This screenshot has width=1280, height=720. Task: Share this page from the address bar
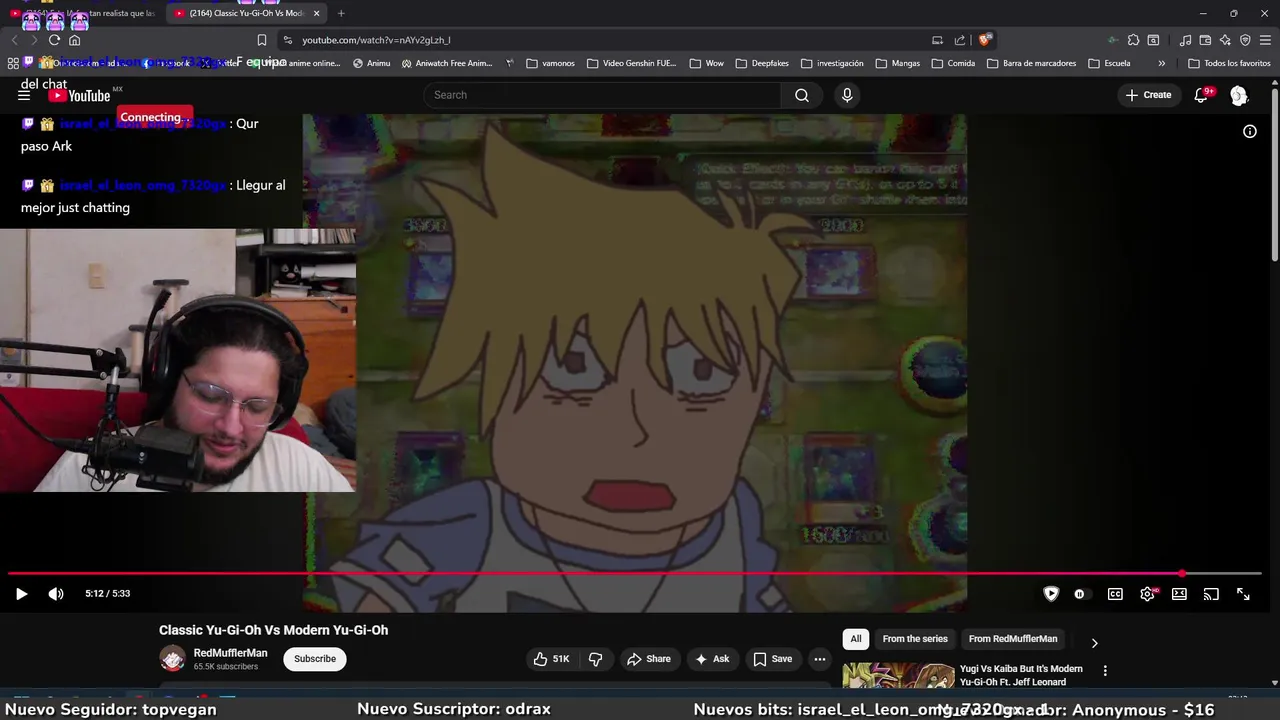coord(960,40)
